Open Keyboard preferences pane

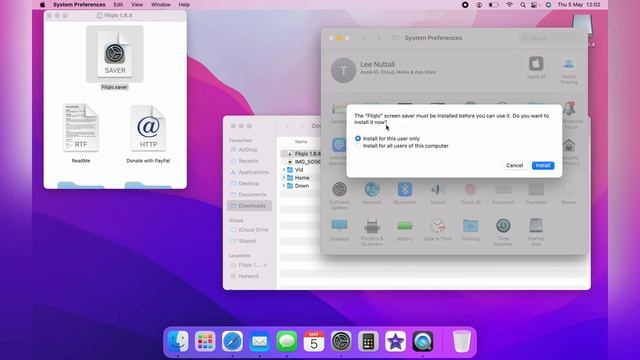503,193
